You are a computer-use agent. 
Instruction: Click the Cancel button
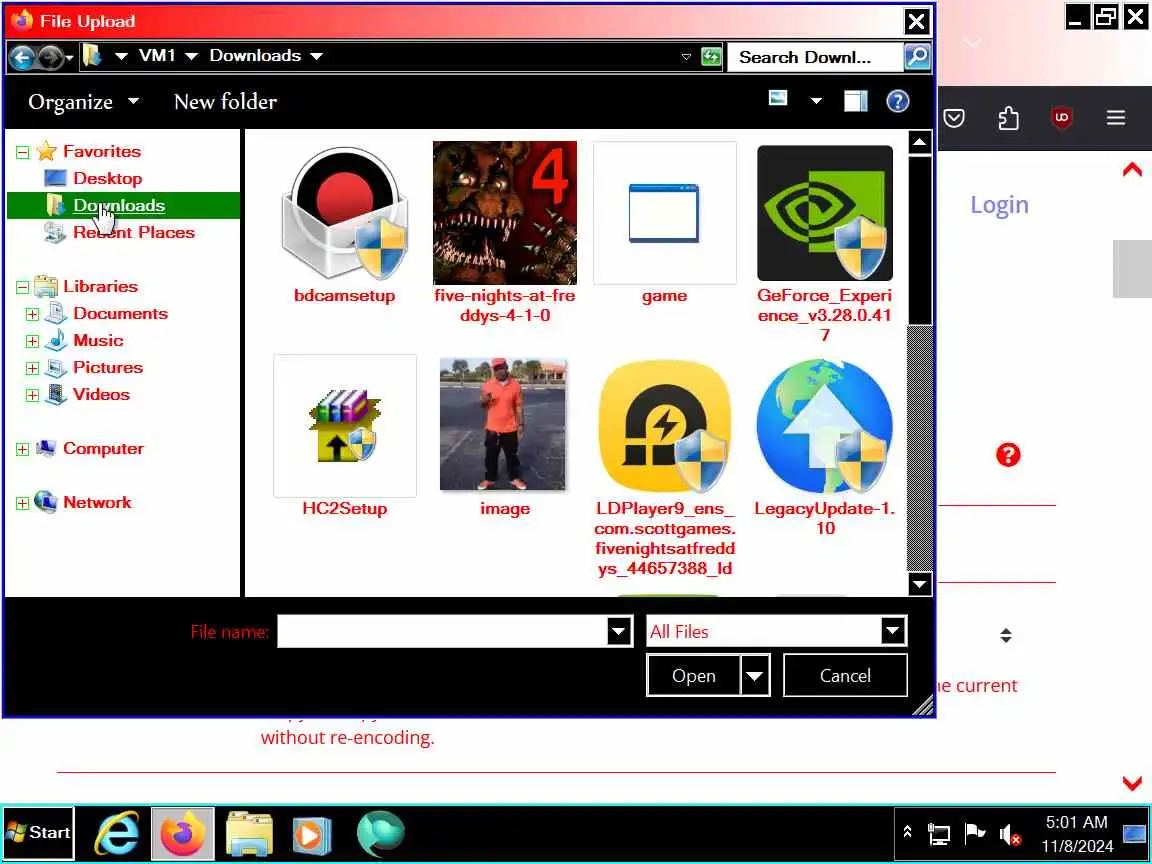845,675
